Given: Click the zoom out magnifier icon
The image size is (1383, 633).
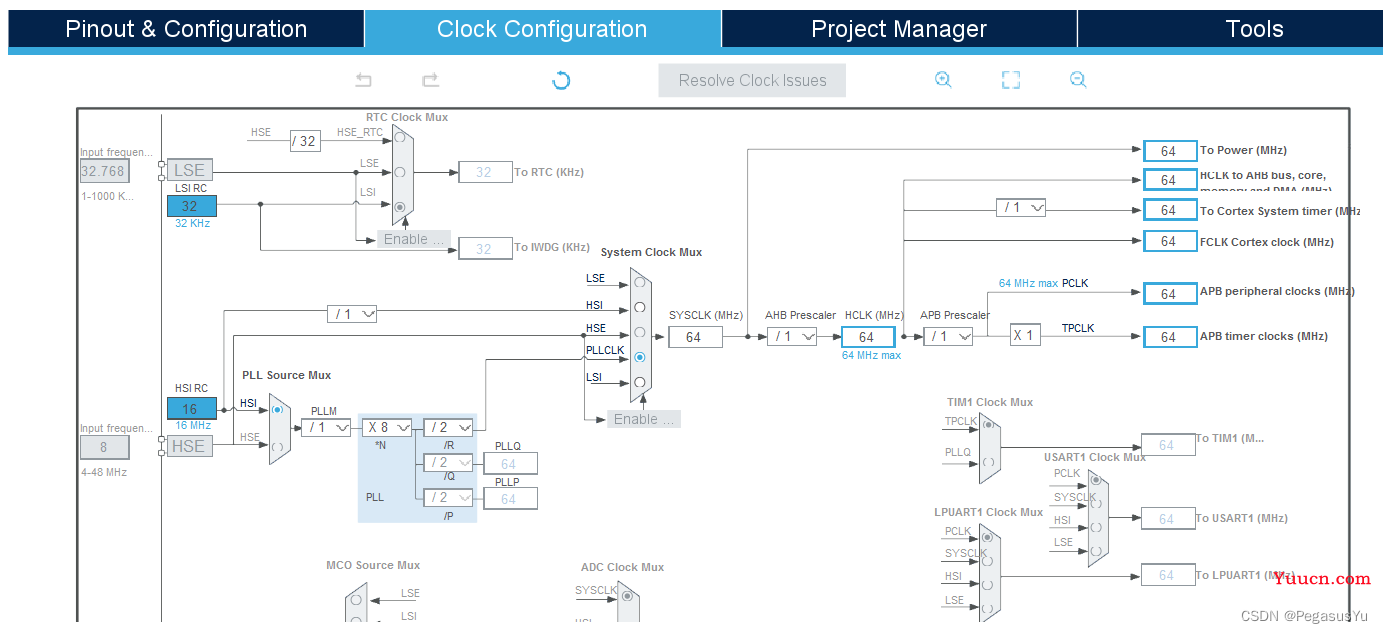Looking at the screenshot, I should point(1078,80).
